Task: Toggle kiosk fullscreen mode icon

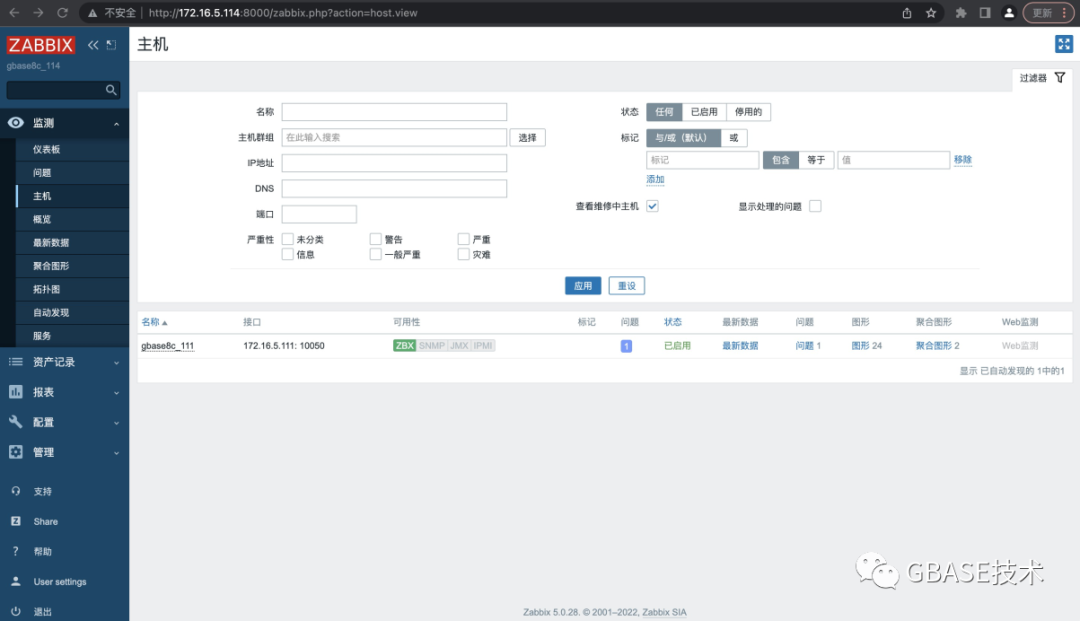Action: 1063,44
